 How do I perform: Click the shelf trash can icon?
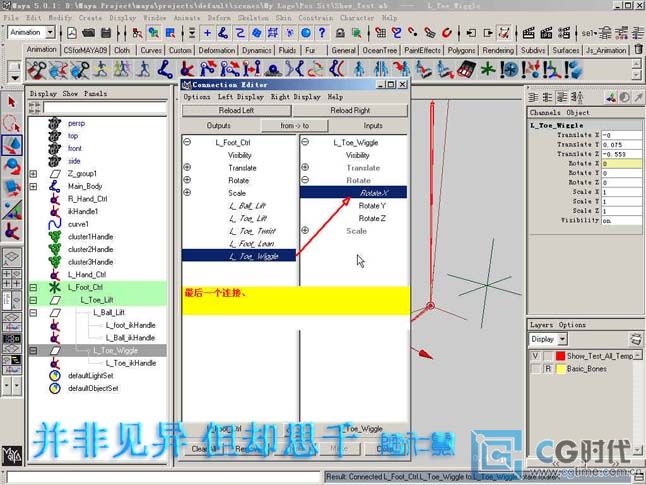[x=638, y=50]
